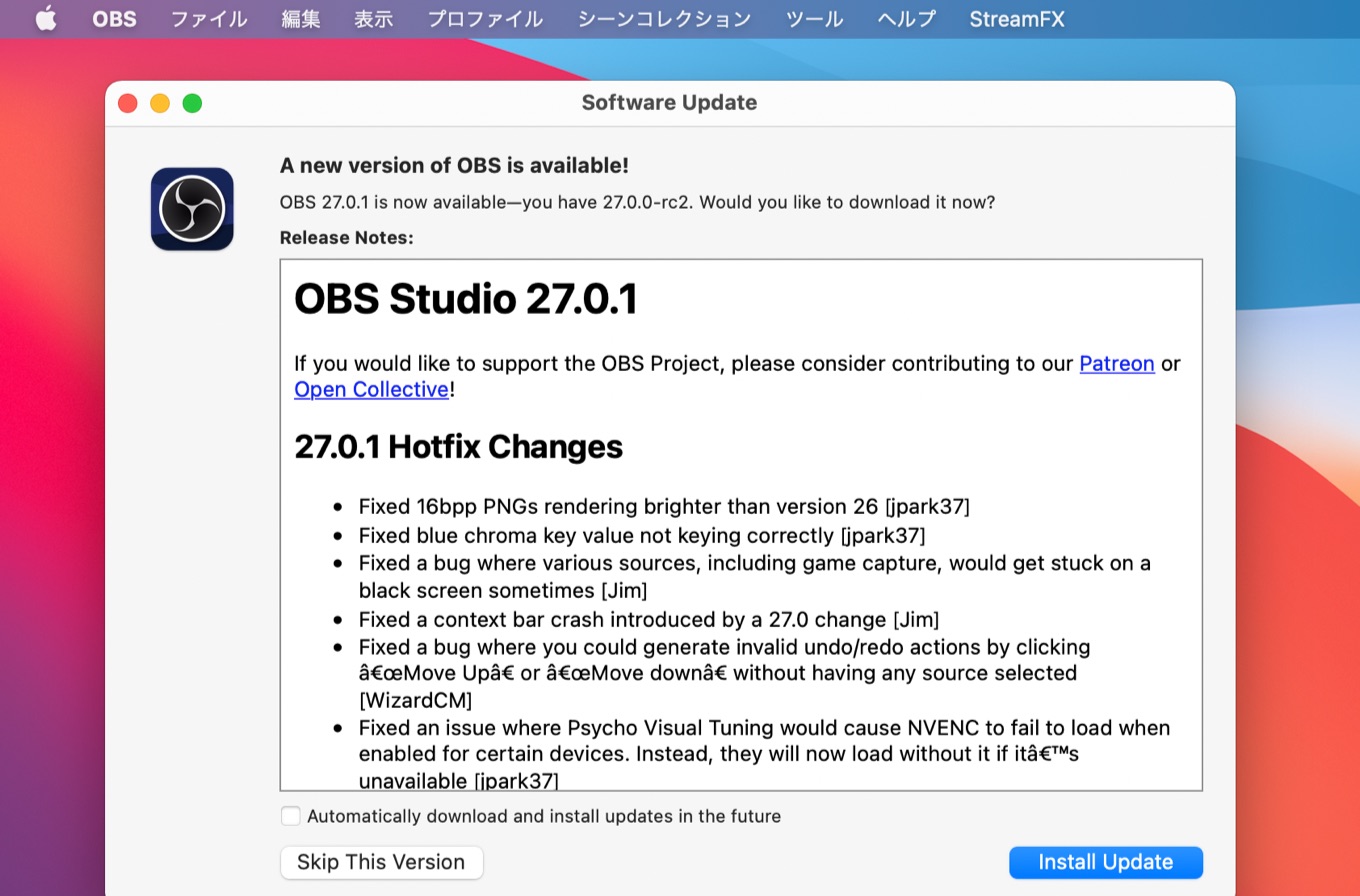Click the Release Notes label

(346, 238)
